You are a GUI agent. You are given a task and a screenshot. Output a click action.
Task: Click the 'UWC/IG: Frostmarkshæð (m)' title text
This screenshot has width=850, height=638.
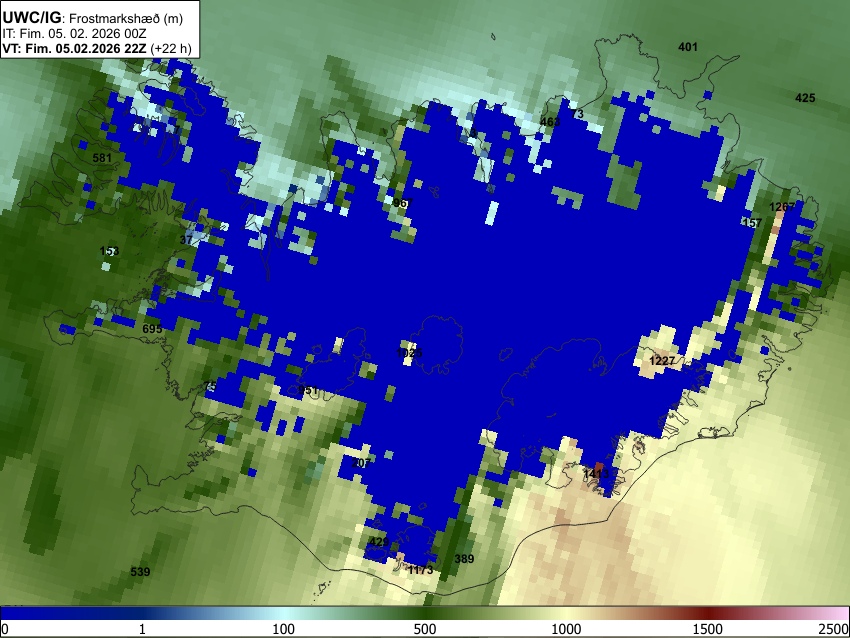(93, 18)
